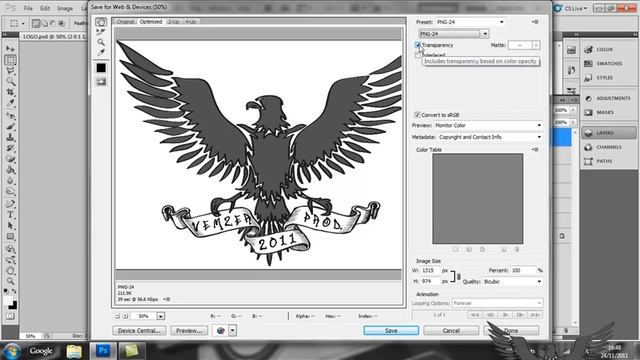The image size is (640, 360).
Task: Select the History Brush tool
Action: 10,148
